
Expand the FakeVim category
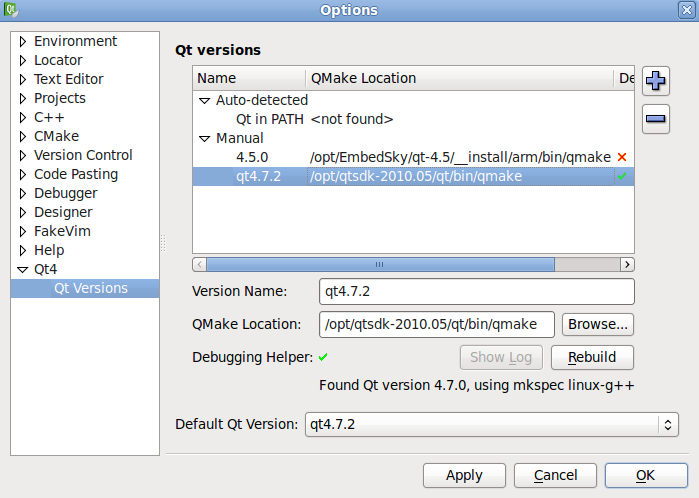23,231
